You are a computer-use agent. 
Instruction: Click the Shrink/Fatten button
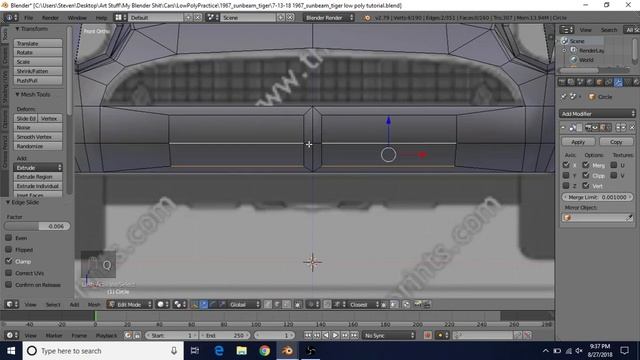pos(38,71)
